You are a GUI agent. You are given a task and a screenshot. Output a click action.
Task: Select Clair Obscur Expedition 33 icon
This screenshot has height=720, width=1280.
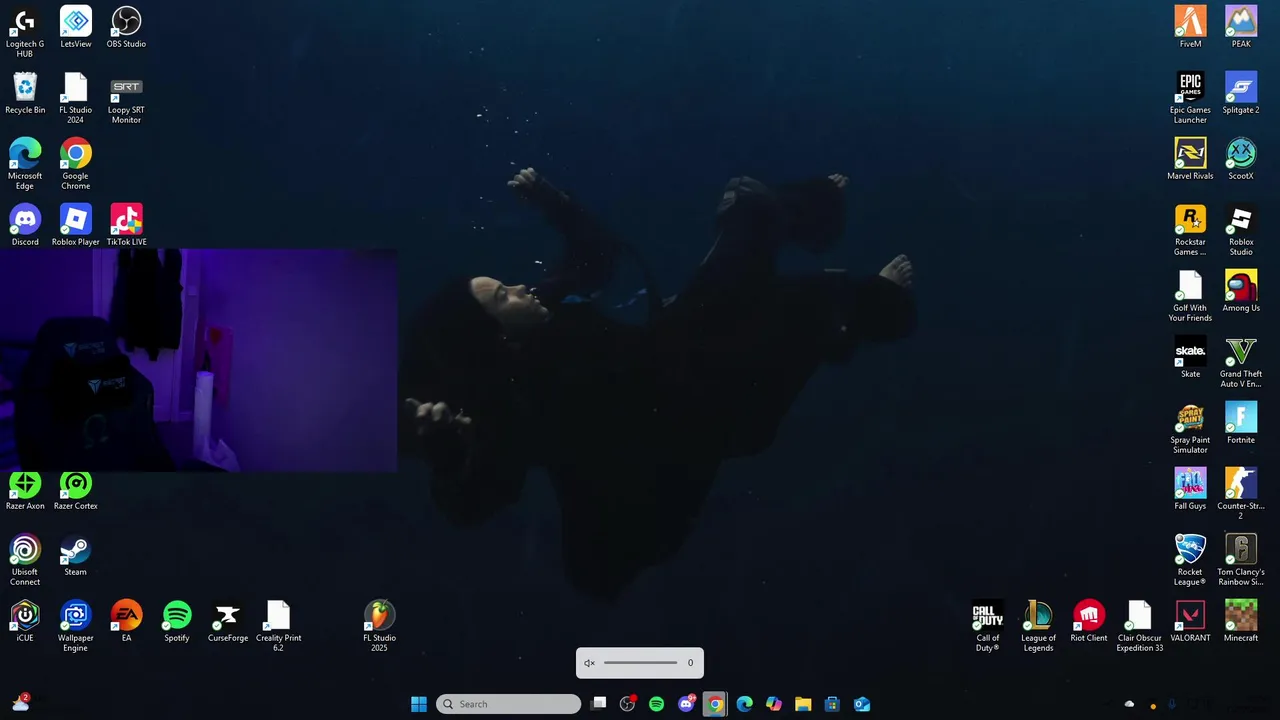click(1139, 626)
